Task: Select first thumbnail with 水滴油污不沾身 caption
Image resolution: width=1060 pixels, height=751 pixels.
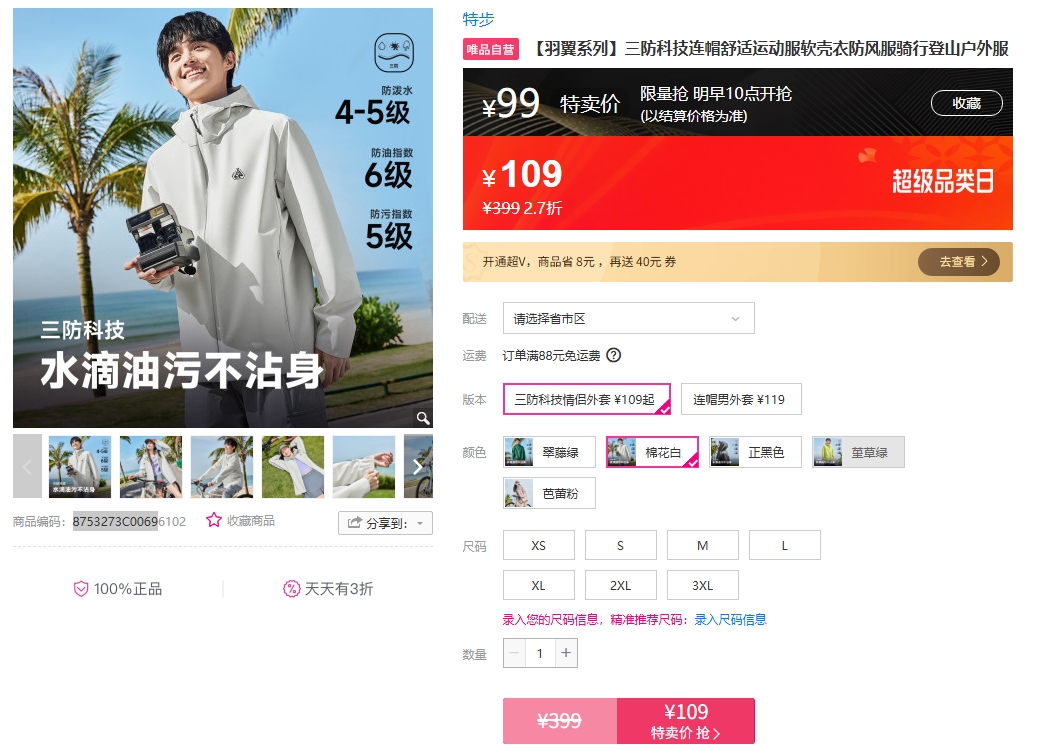Action: pos(80,466)
